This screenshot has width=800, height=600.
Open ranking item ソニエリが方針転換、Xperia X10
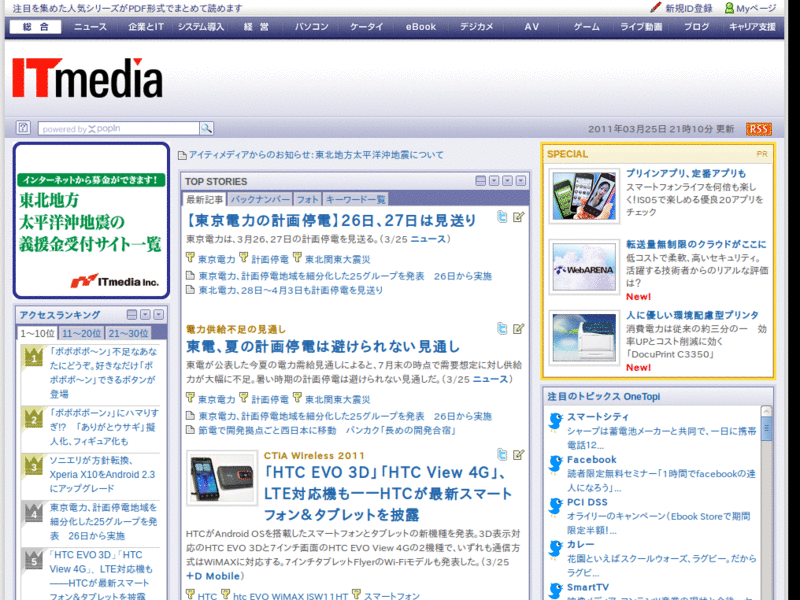[x=102, y=474]
